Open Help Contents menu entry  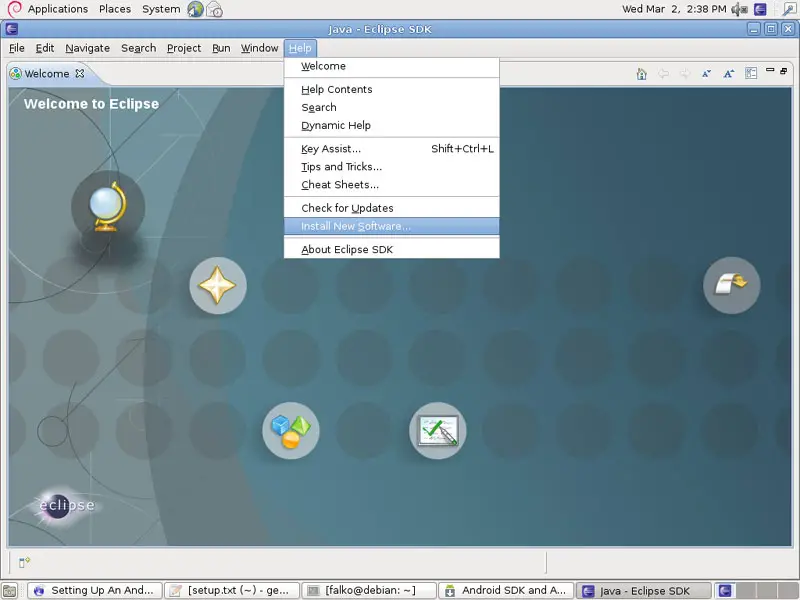tap(391, 89)
